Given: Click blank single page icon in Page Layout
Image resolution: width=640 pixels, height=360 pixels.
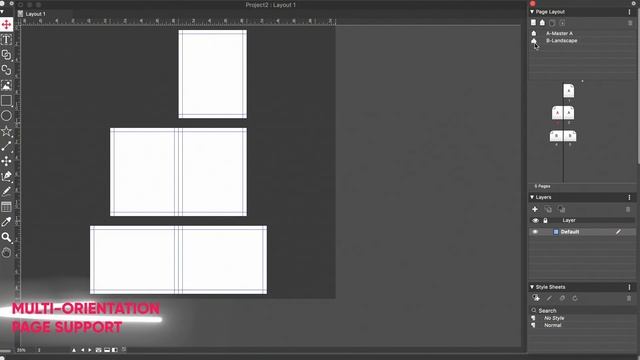Looking at the screenshot, I should pyautogui.click(x=533, y=23).
